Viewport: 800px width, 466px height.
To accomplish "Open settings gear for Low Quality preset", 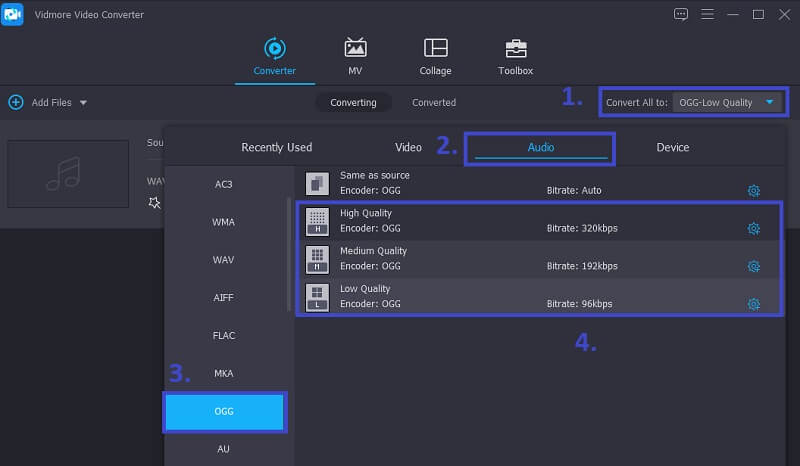I will pos(754,304).
